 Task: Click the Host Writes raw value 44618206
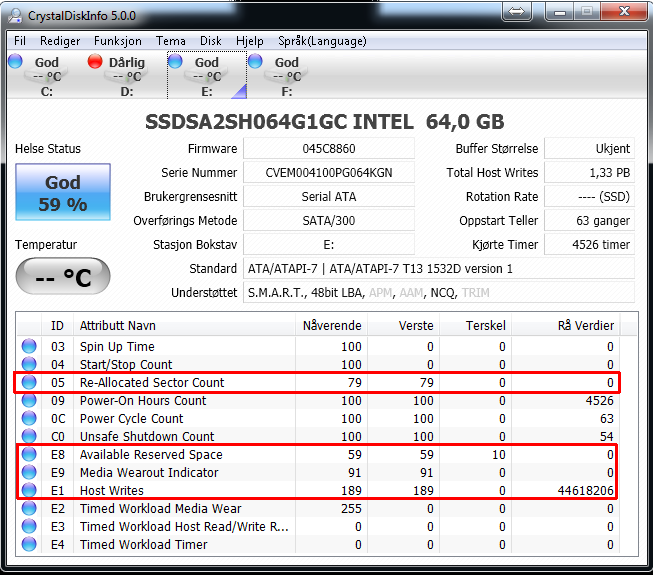coord(586,490)
